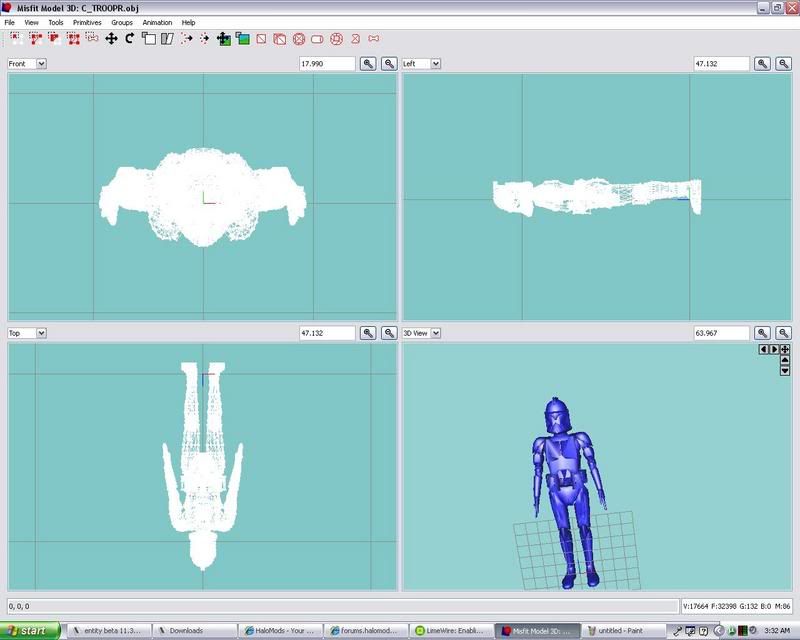The image size is (800, 640).
Task: Activate the Move tool four-arrow icon
Action: coord(111,38)
